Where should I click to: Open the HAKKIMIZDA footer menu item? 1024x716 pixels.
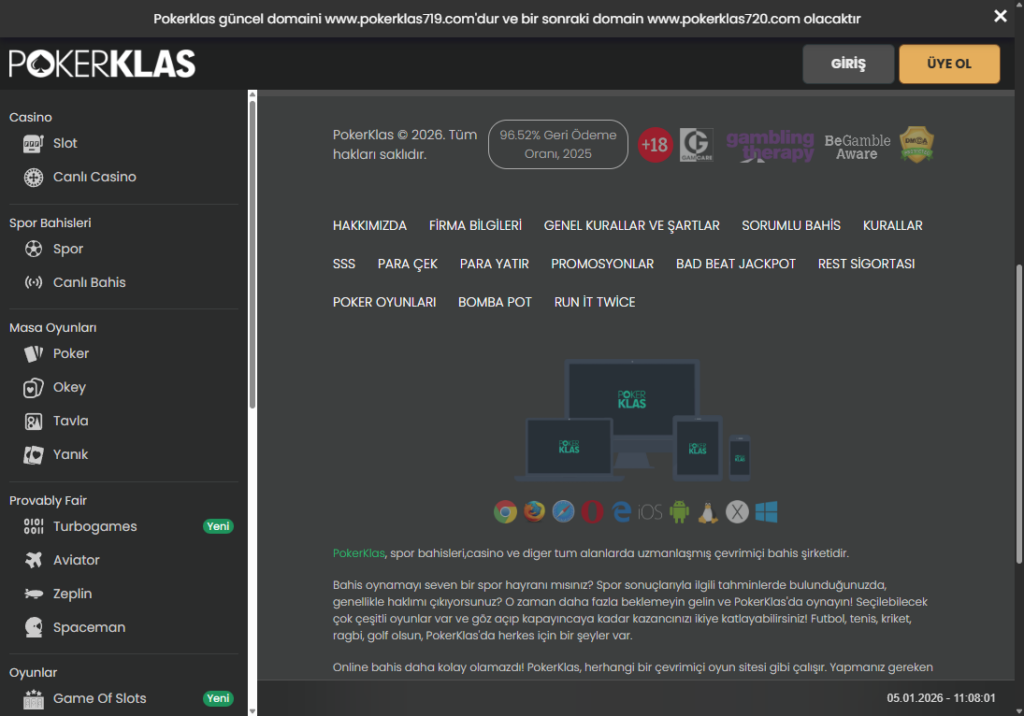370,226
